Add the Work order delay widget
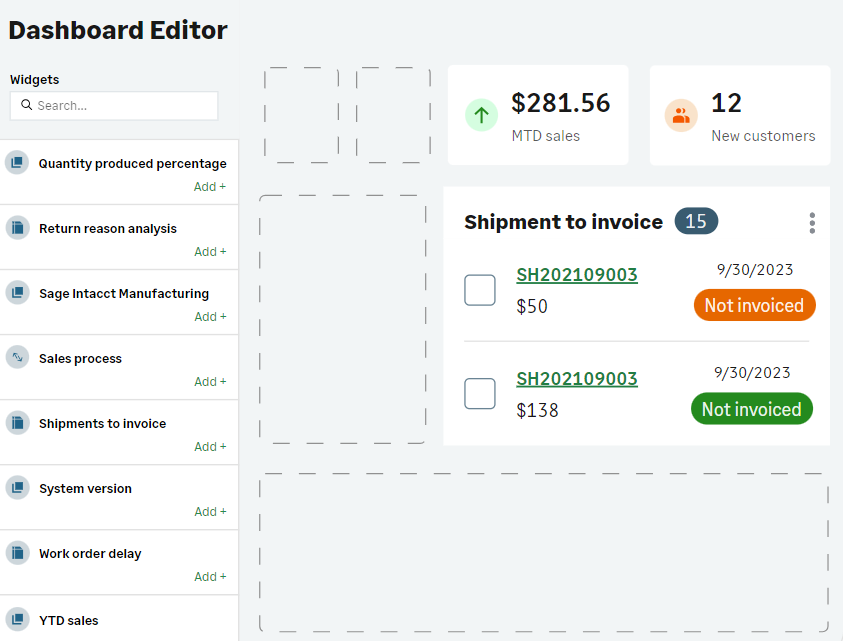 (209, 576)
